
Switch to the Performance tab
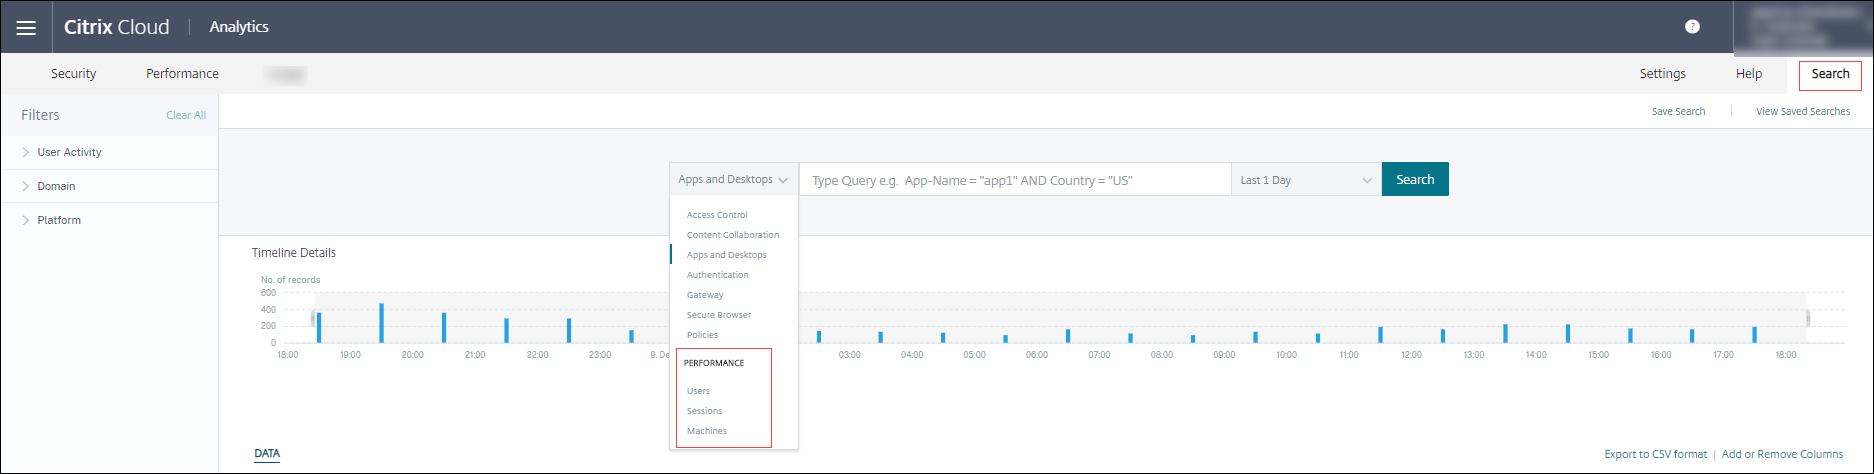[182, 74]
